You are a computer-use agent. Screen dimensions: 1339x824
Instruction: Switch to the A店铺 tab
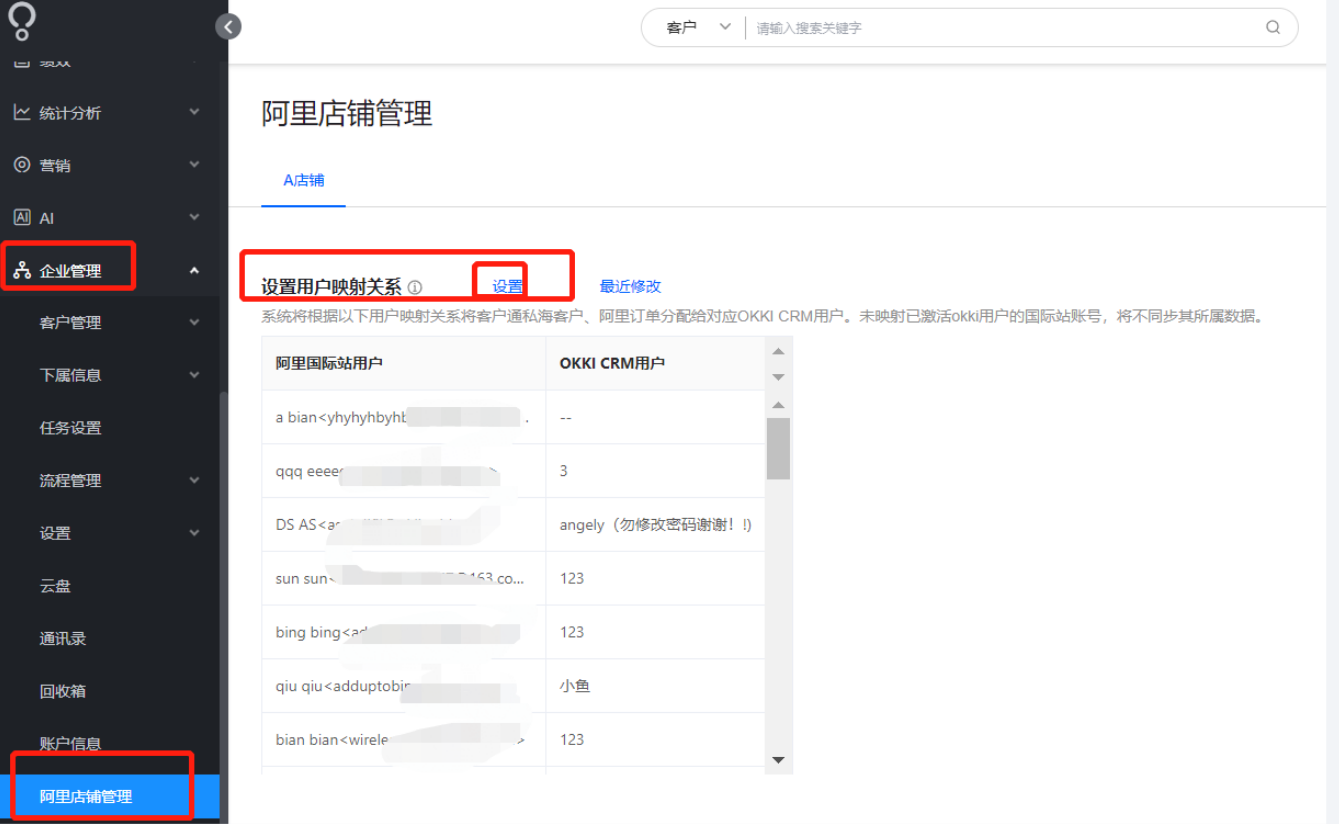tap(304, 181)
